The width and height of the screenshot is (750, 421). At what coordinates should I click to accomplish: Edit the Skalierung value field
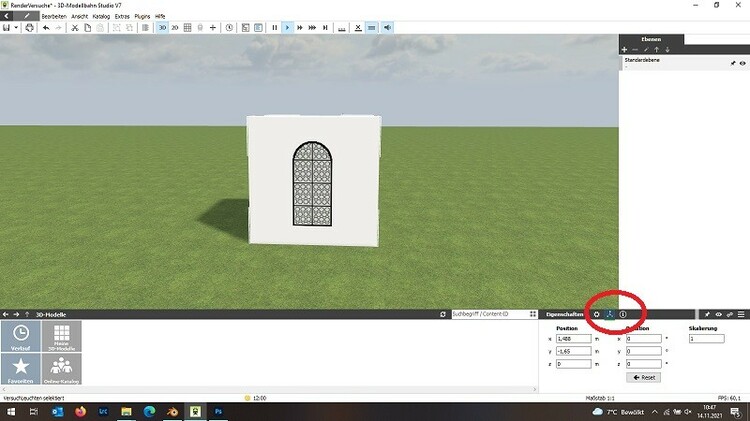706,339
